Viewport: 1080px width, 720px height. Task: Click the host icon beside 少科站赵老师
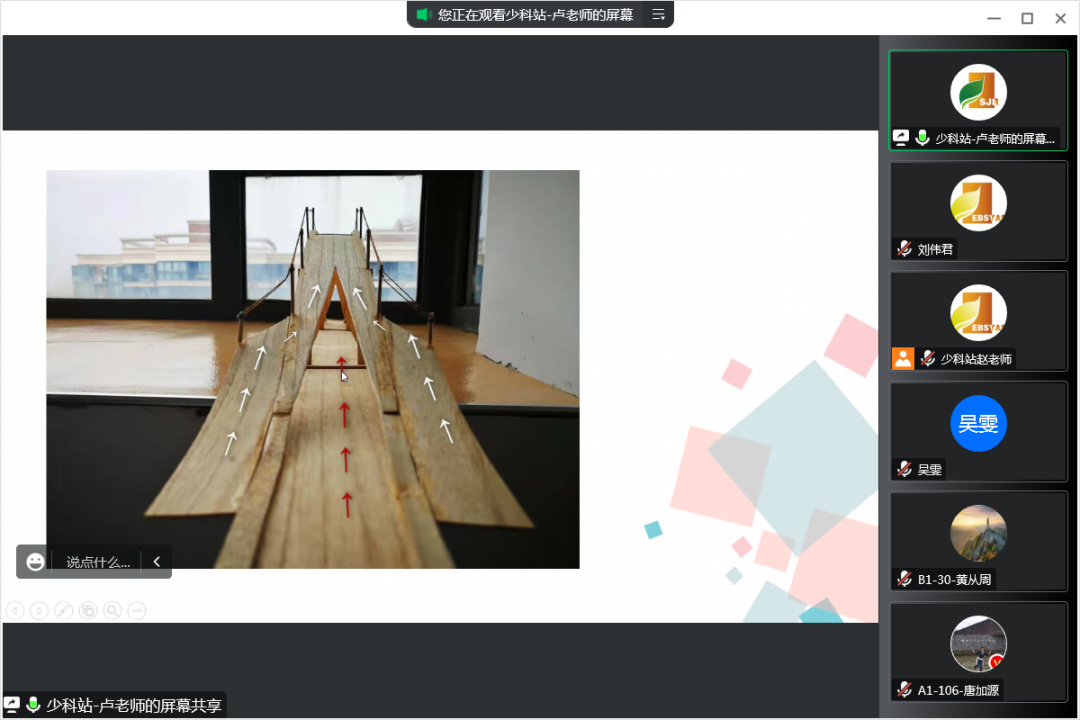[x=903, y=359]
